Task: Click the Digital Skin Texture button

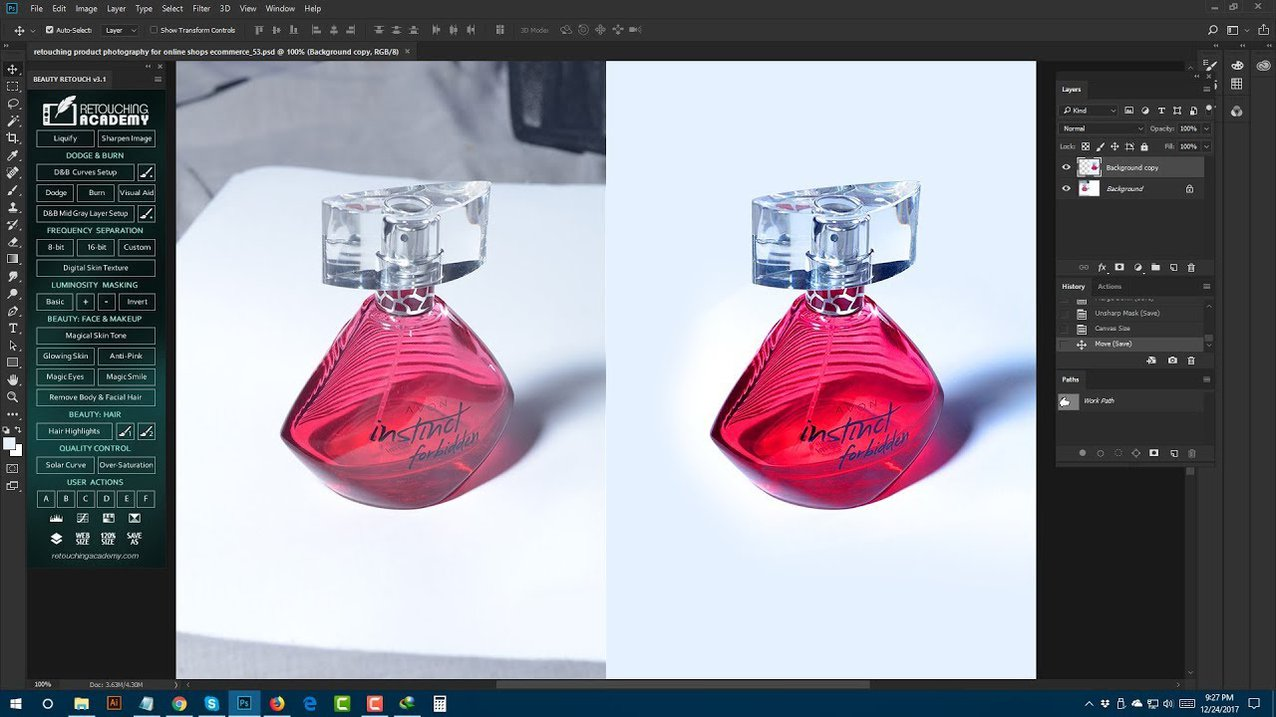Action: [x=96, y=268]
